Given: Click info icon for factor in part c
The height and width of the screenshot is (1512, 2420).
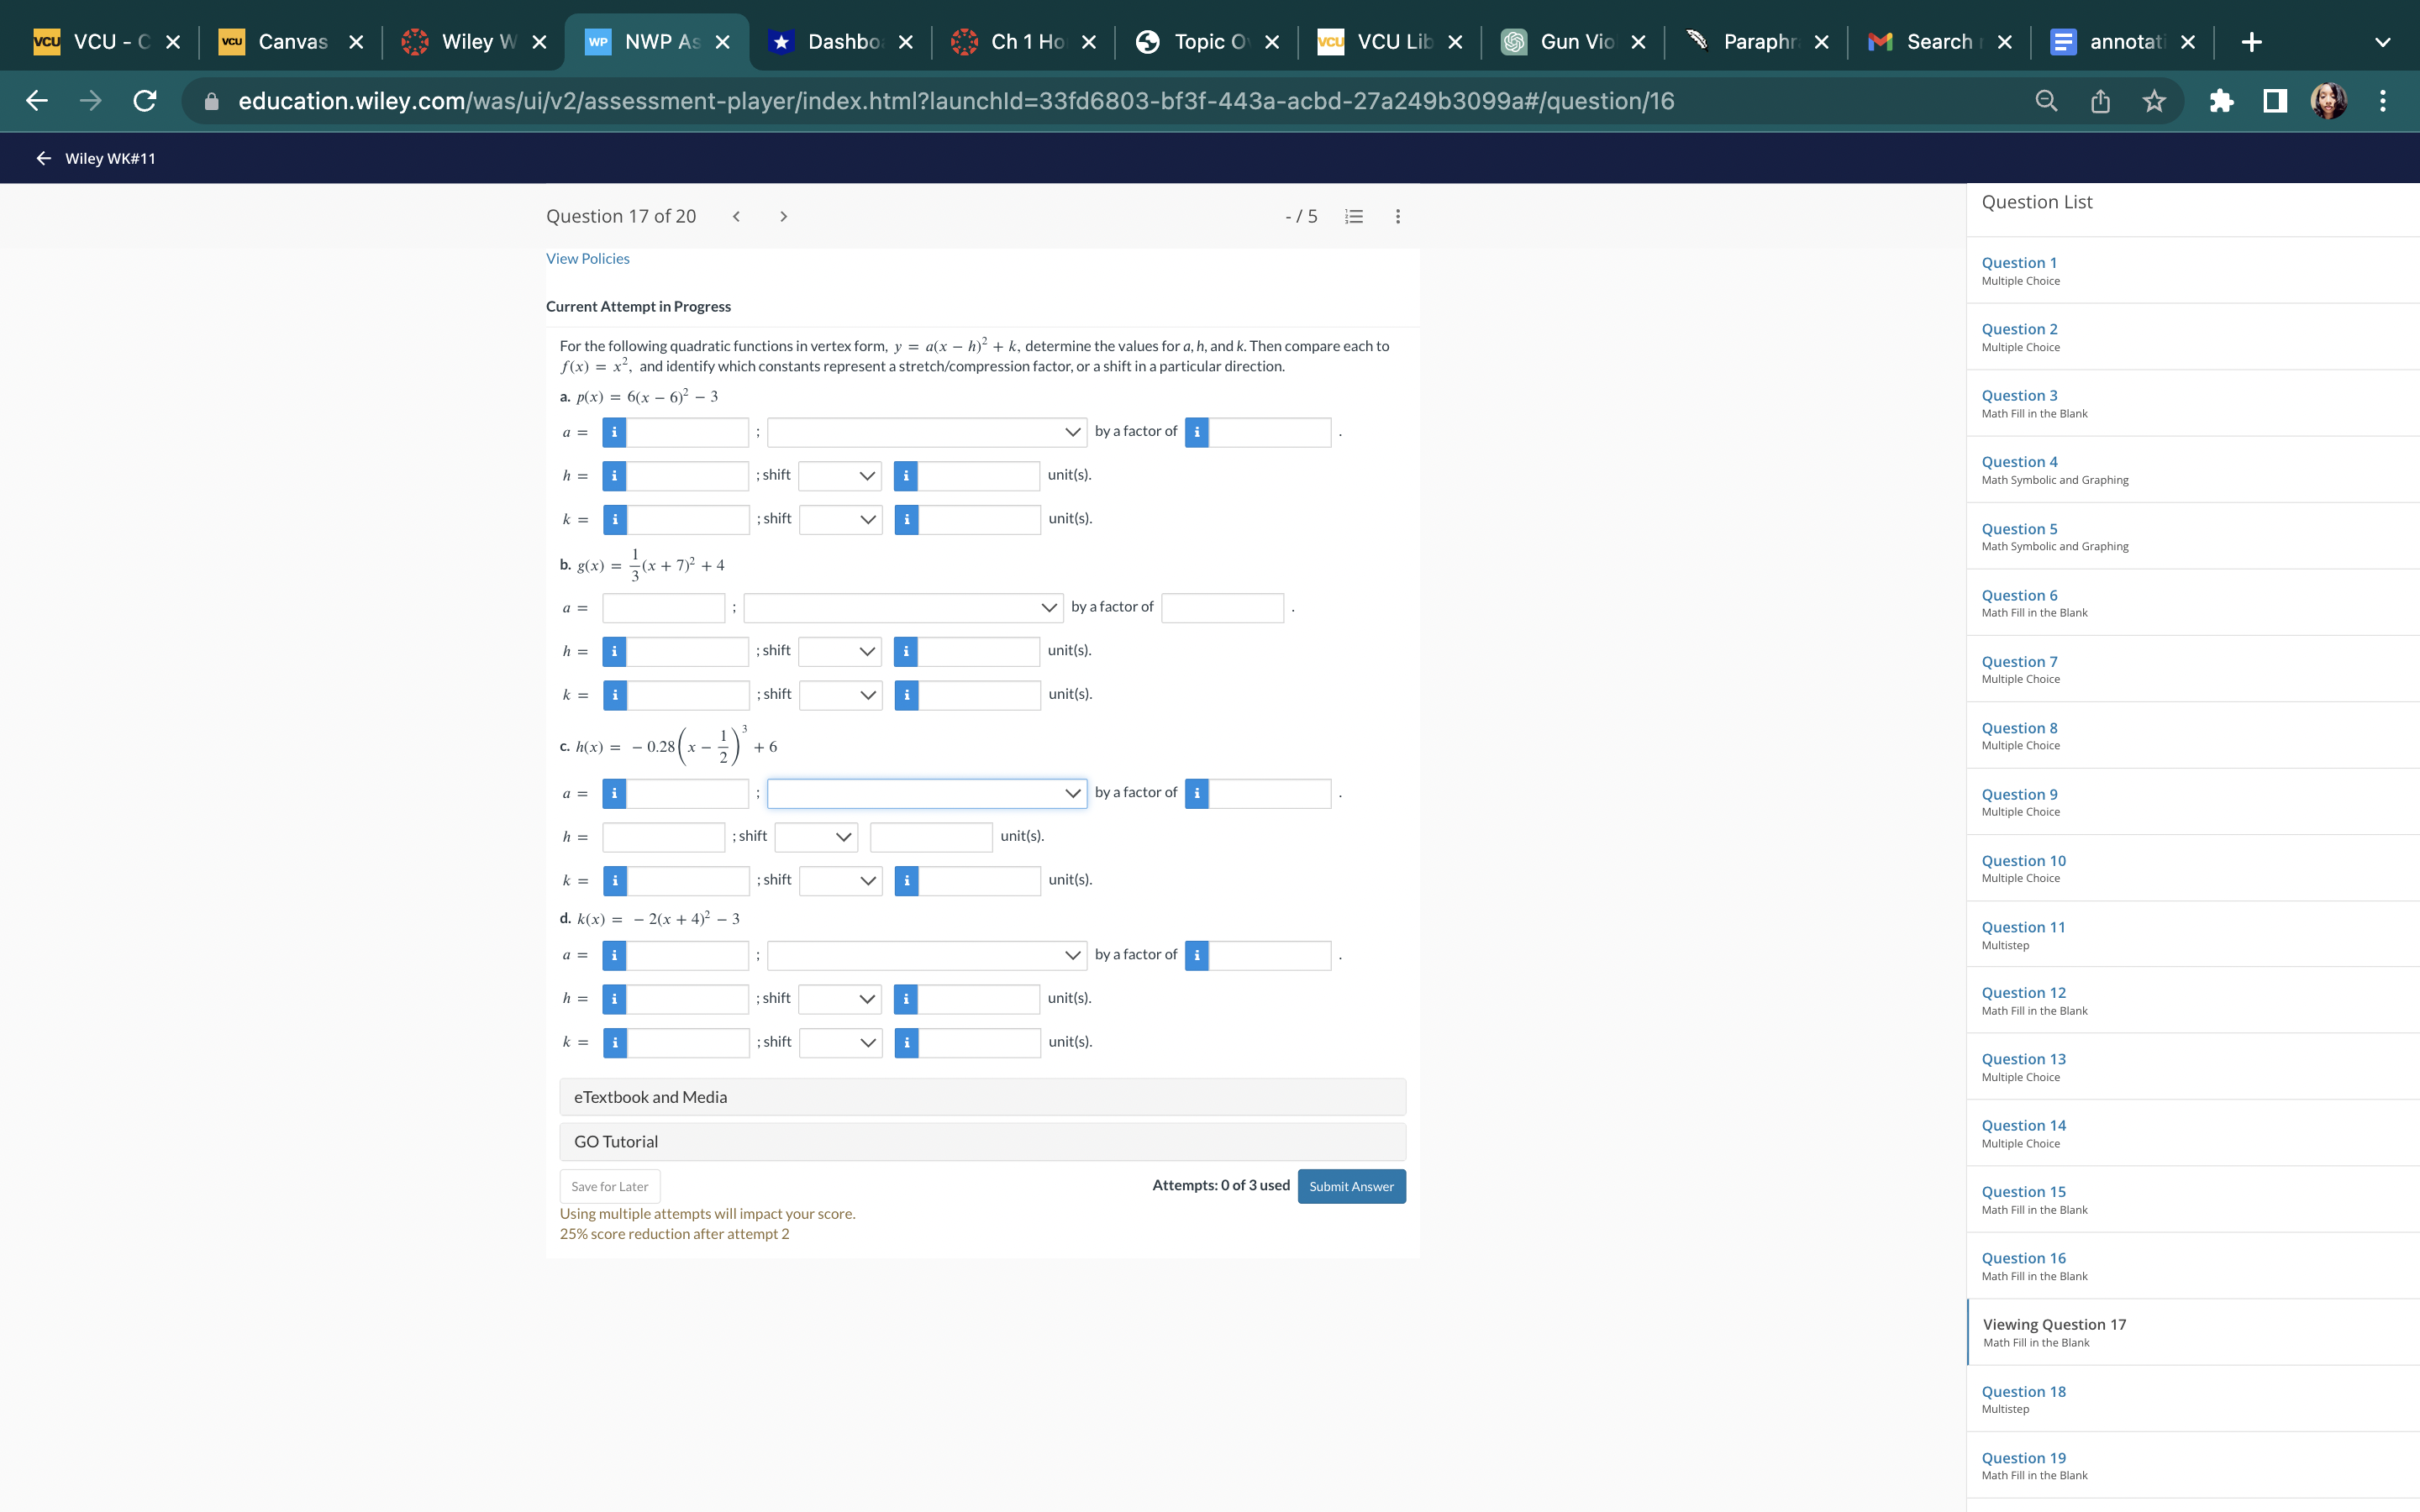Looking at the screenshot, I should pyautogui.click(x=1196, y=793).
